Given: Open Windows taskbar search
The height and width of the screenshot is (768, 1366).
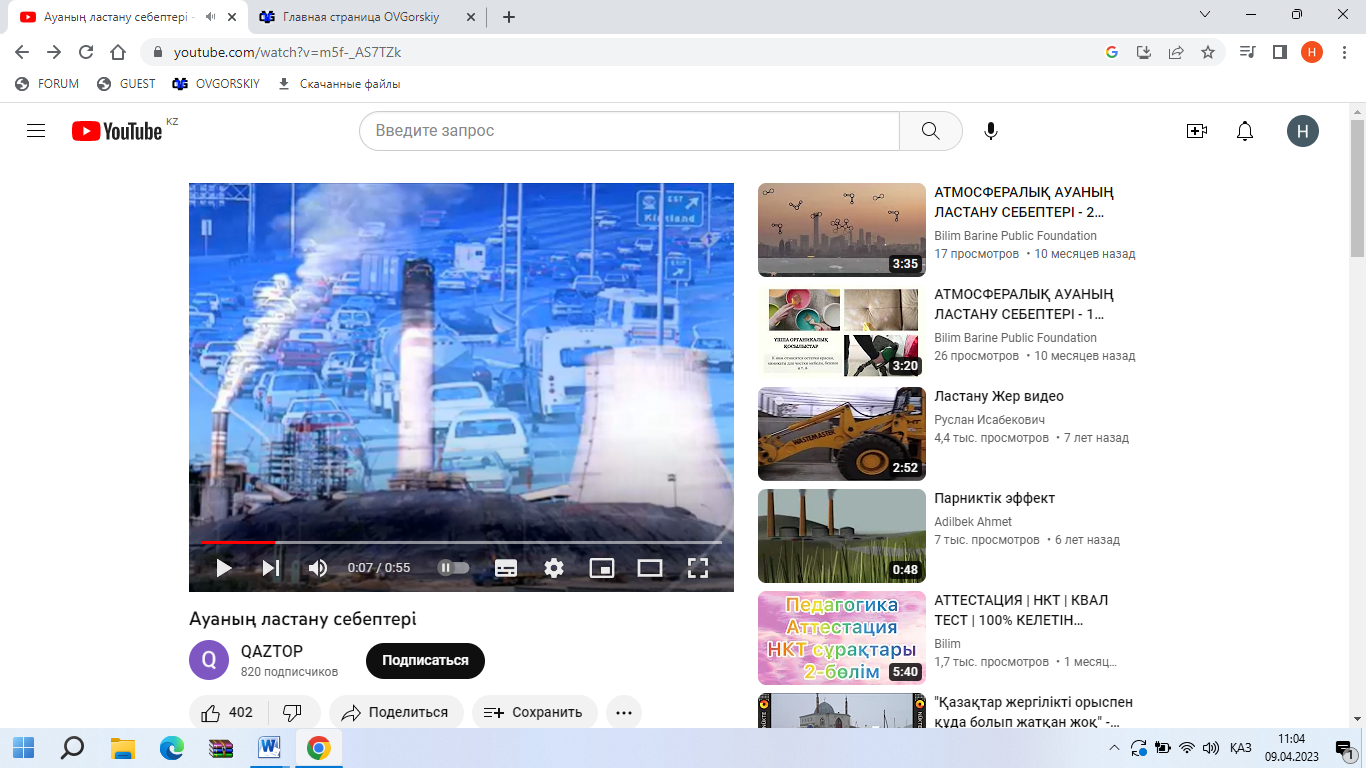Looking at the screenshot, I should [x=72, y=747].
